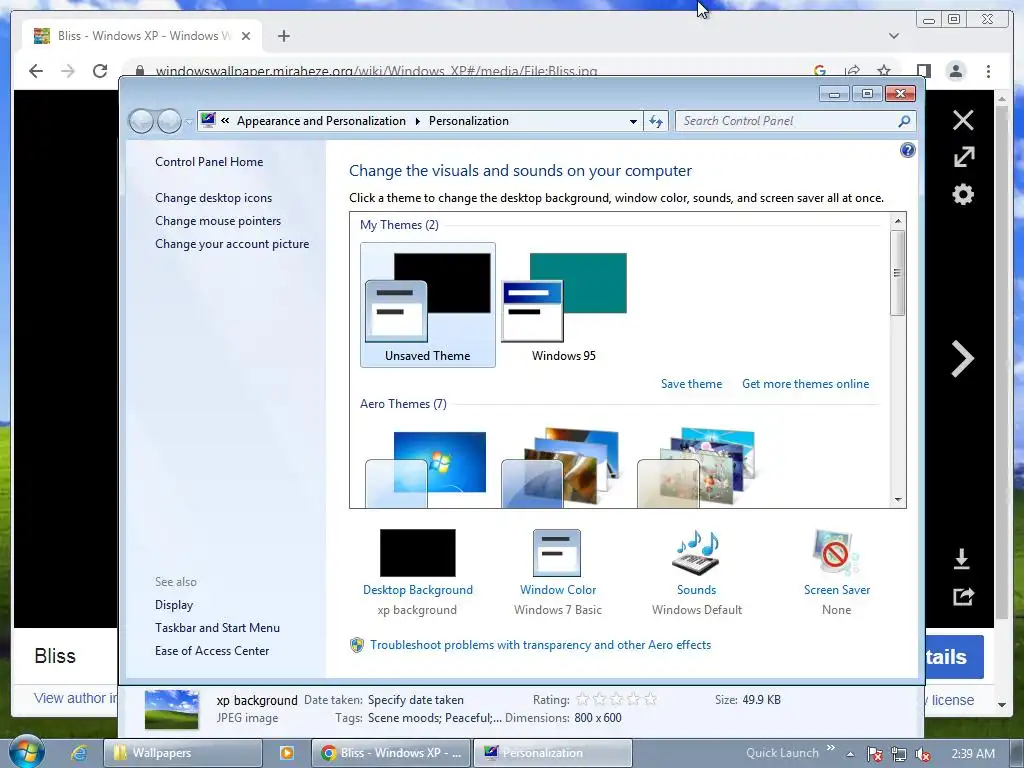Screen dimensions: 1024x768
Task: Click the Chrome tab search chevron
Action: tap(894, 36)
